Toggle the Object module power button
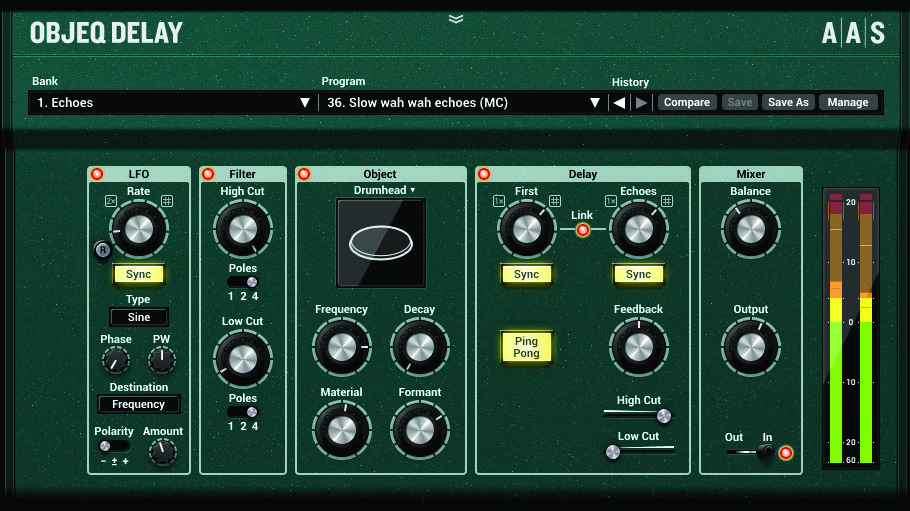The height and width of the screenshot is (511, 910). pos(304,174)
